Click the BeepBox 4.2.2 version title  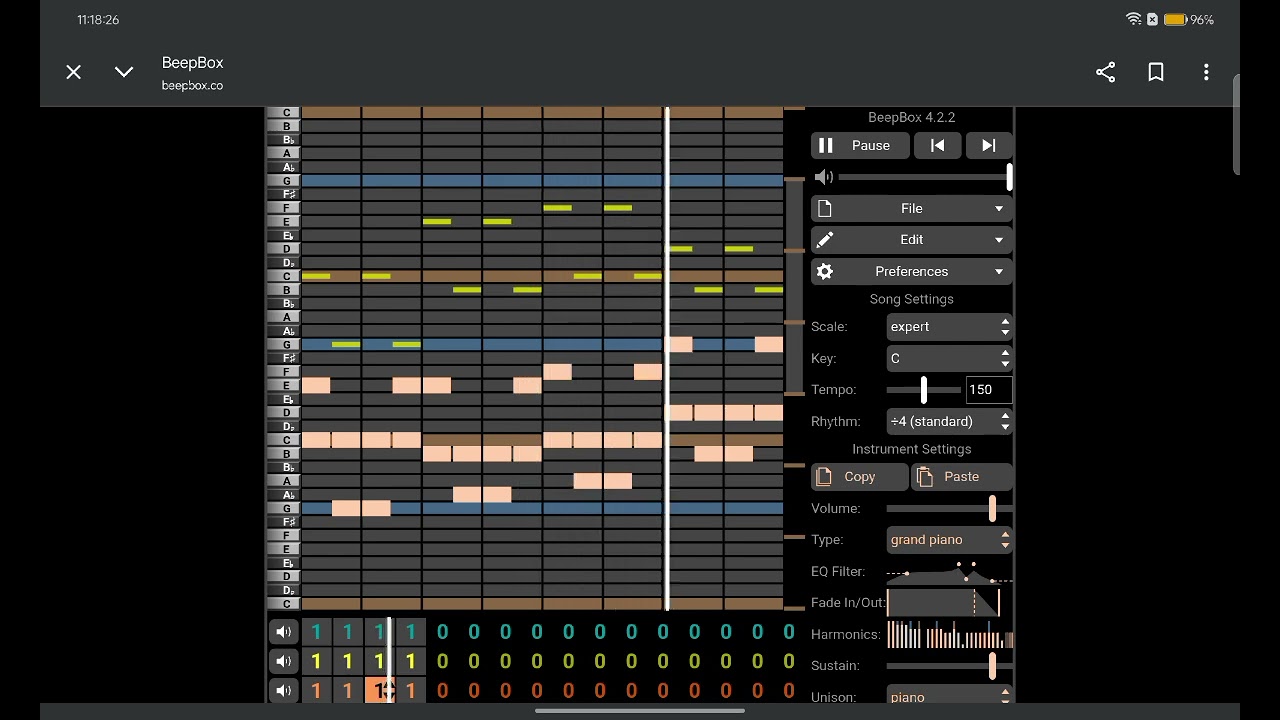click(912, 117)
